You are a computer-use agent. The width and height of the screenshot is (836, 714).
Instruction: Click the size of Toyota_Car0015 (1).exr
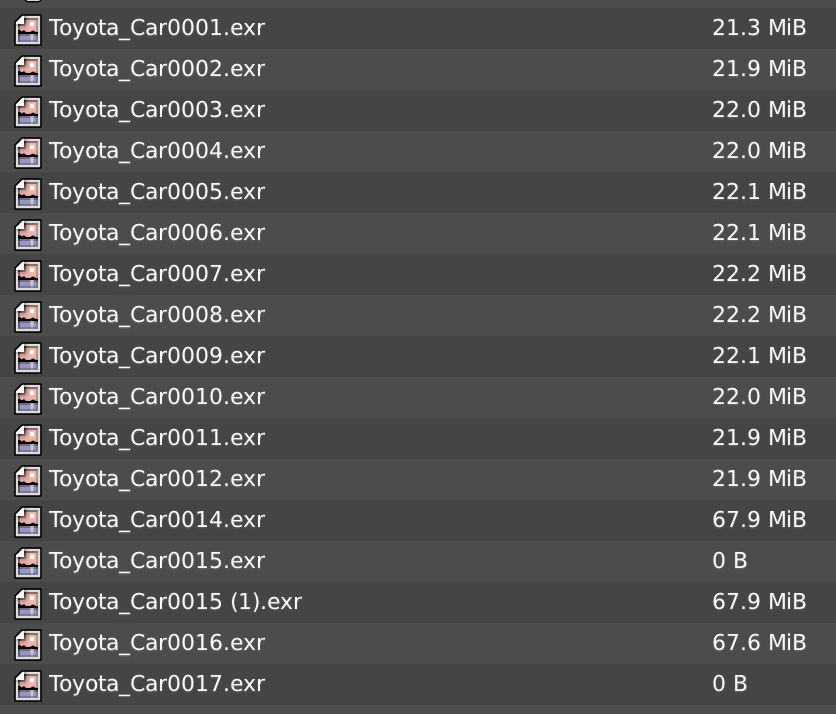759,603
